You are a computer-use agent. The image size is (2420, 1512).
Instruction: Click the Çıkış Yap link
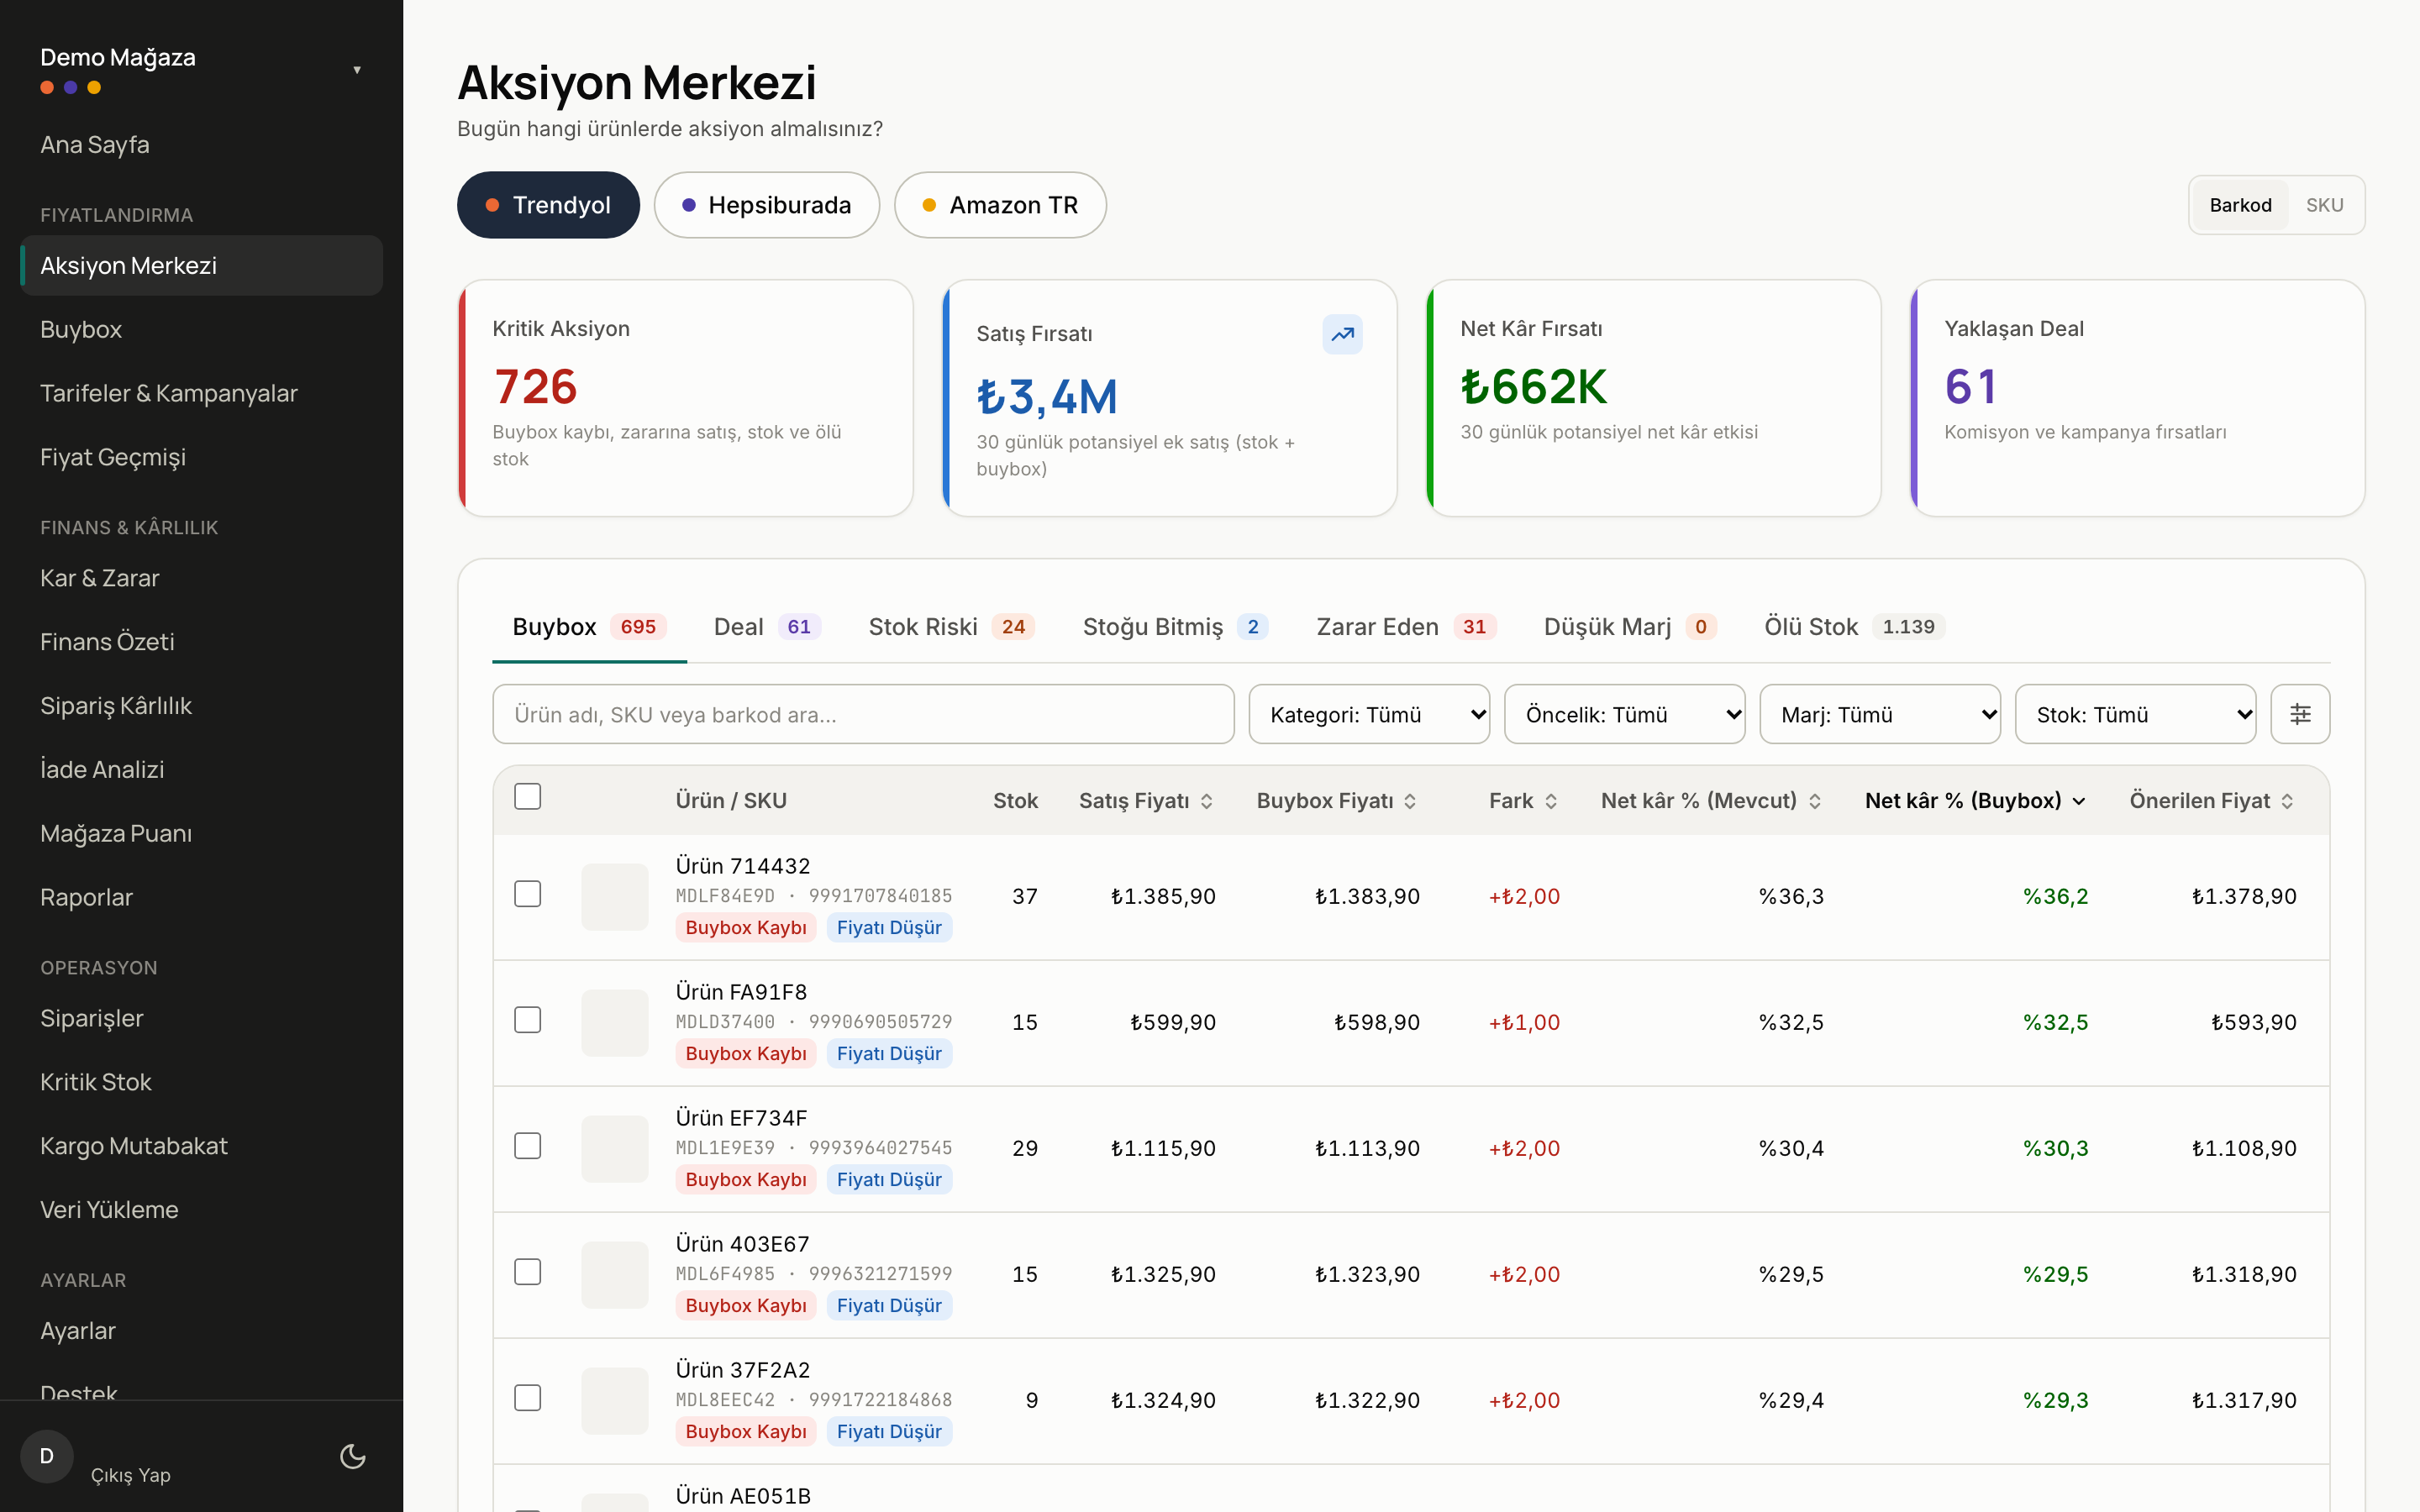pos(131,1475)
